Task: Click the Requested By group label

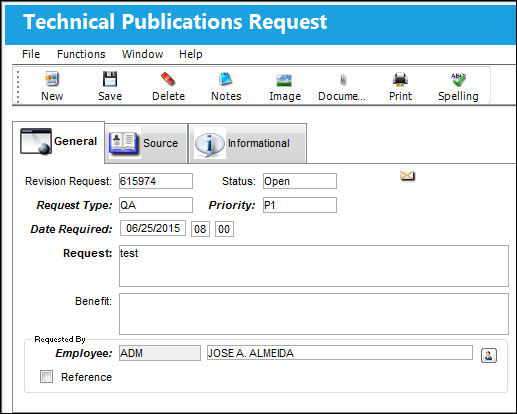Action: pyautogui.click(x=60, y=339)
